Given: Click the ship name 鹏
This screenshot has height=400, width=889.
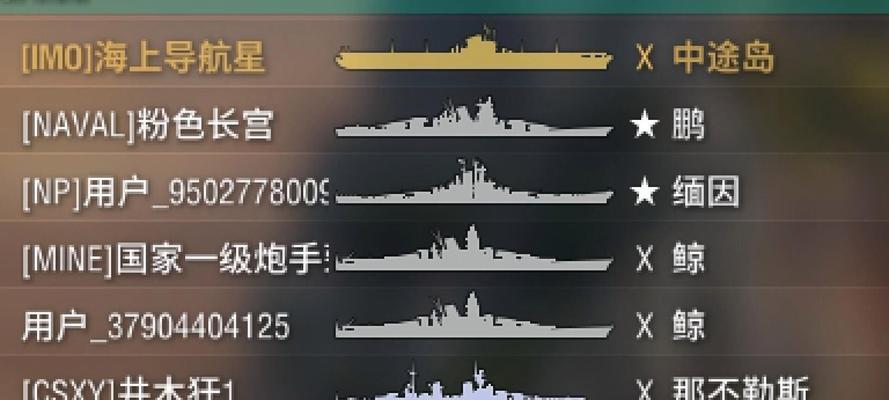Looking at the screenshot, I should click(x=688, y=125).
